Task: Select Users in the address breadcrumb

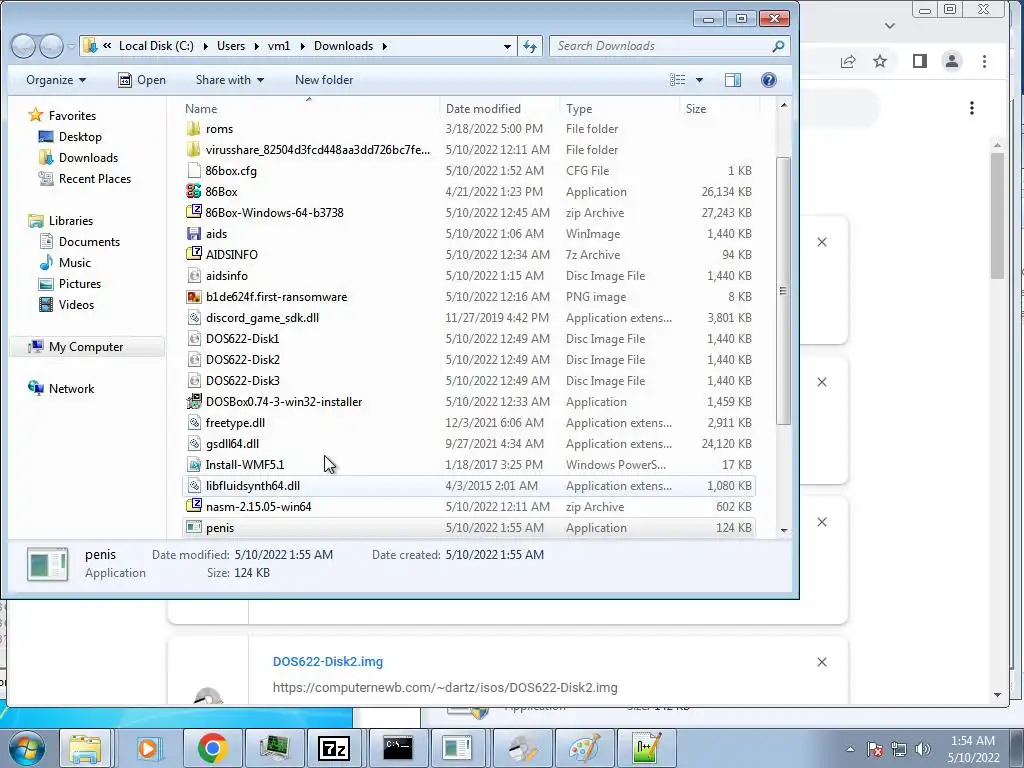Action: (x=231, y=46)
